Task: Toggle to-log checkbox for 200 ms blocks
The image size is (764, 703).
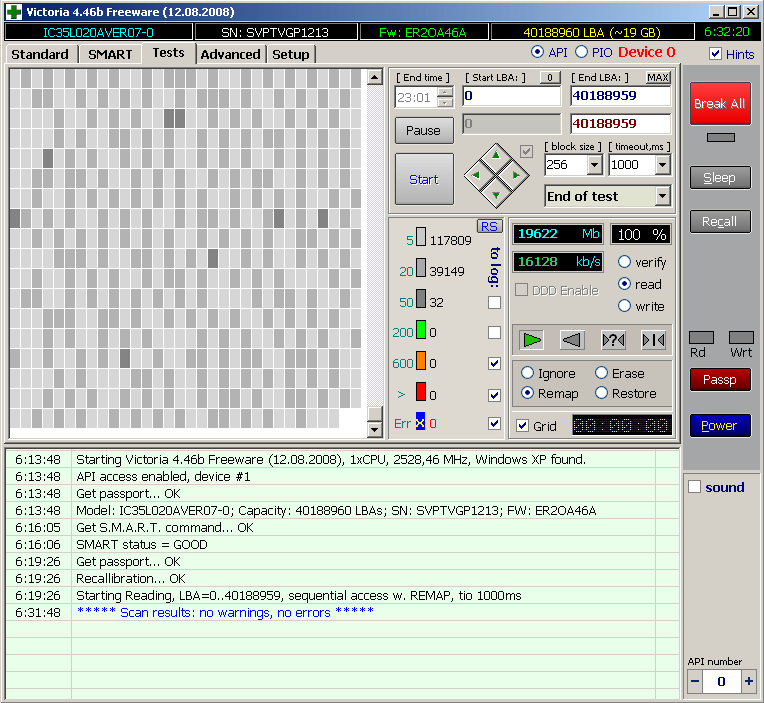Action: [x=494, y=332]
